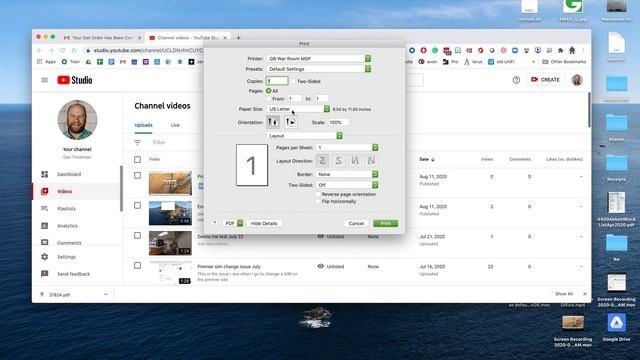Check the select-all videos checkbox

coord(138,160)
